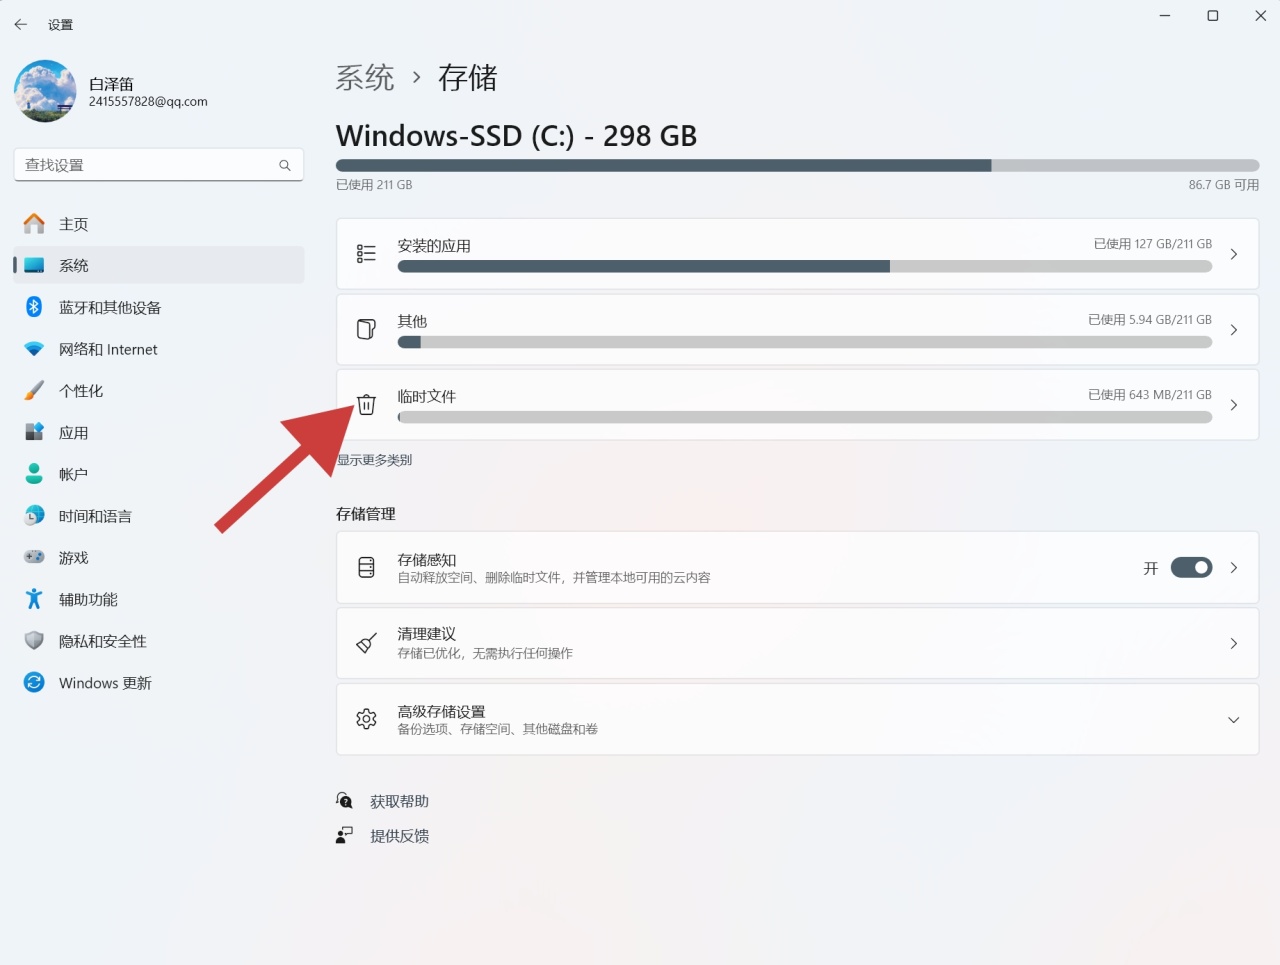Viewport: 1280px width, 965px height.
Task: Click the 辅助功能 accessibility icon
Action: (34, 599)
